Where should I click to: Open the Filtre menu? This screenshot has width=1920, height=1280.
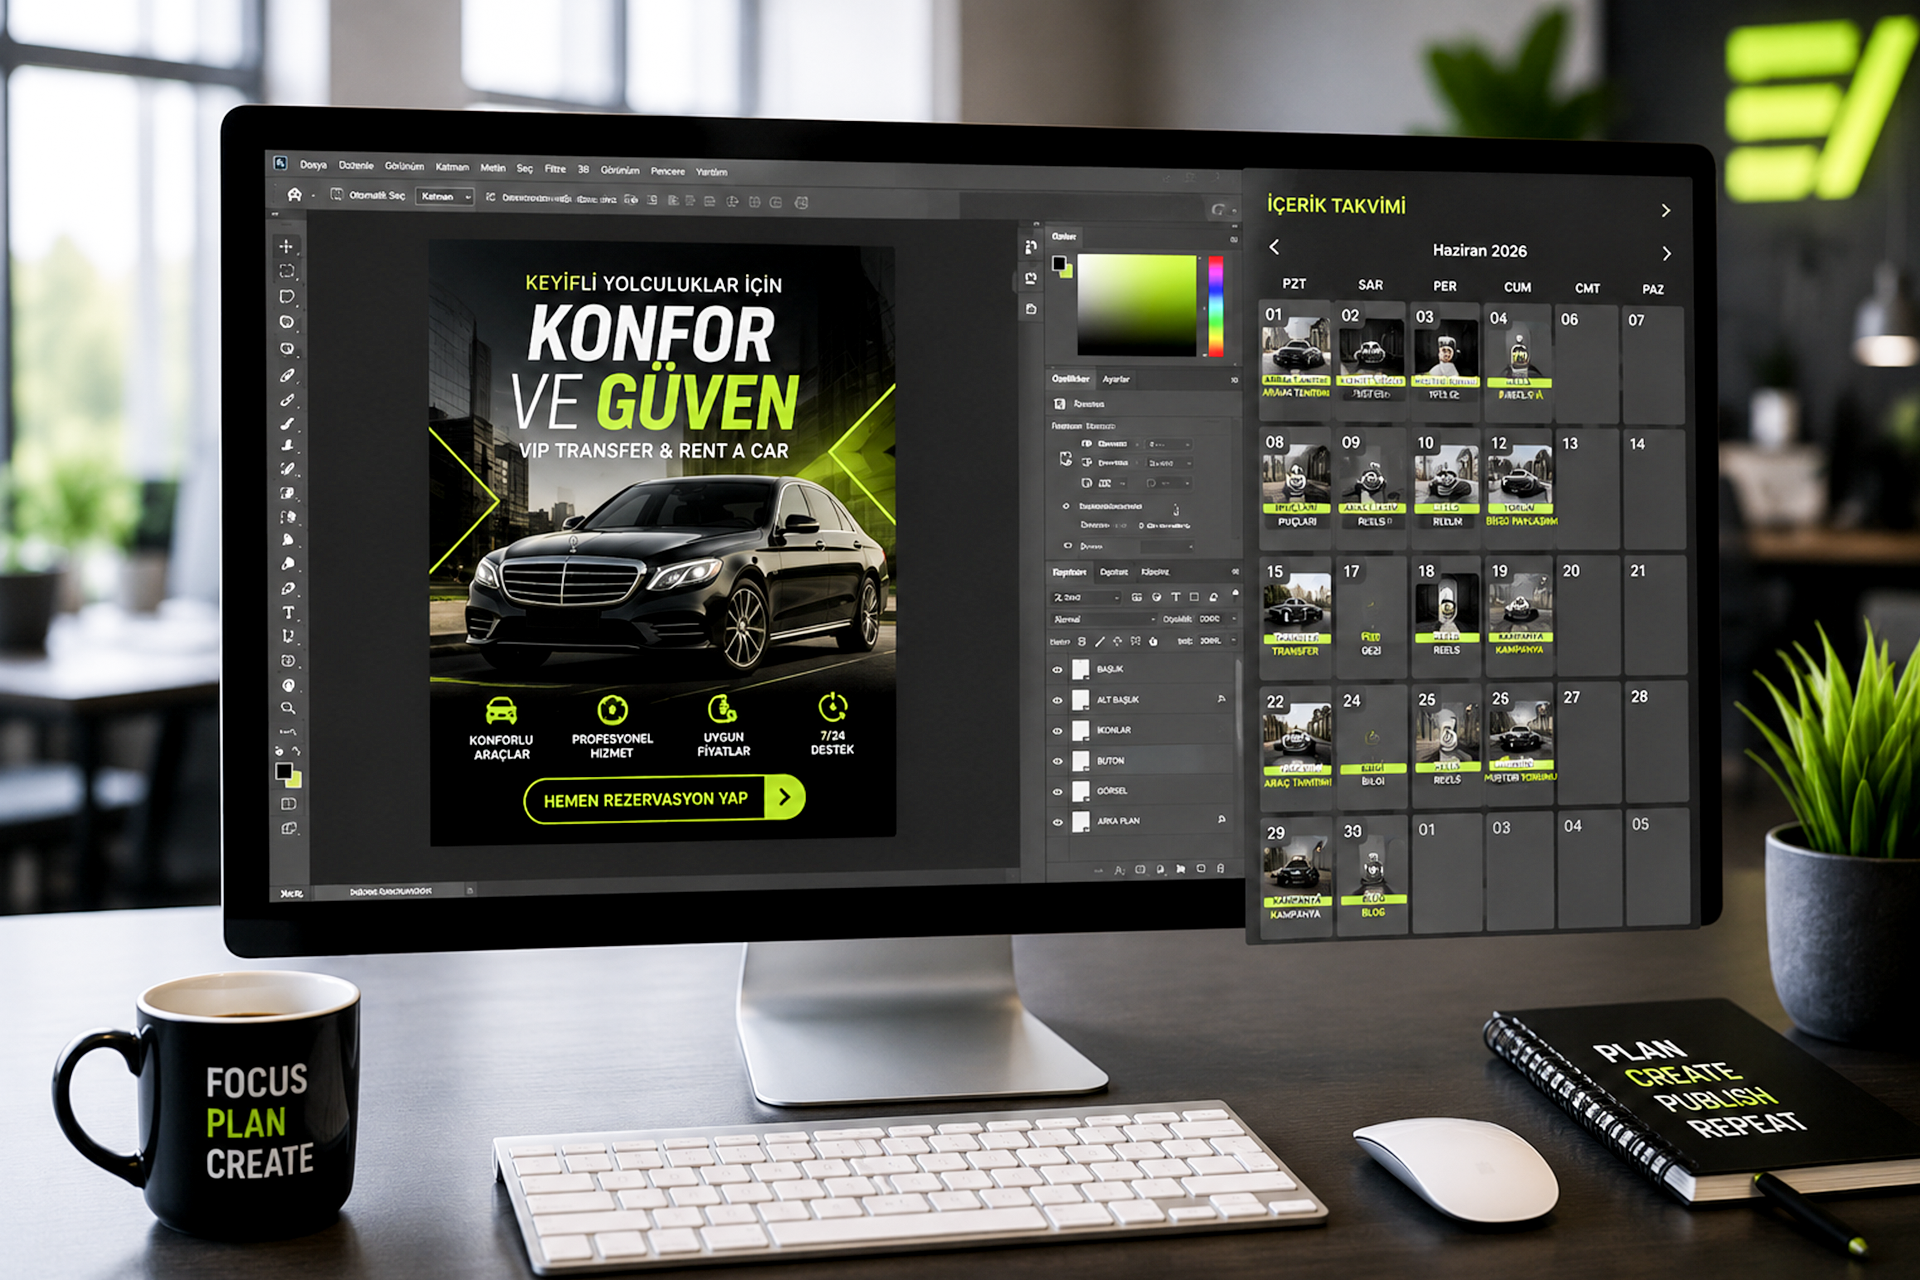[x=555, y=169]
